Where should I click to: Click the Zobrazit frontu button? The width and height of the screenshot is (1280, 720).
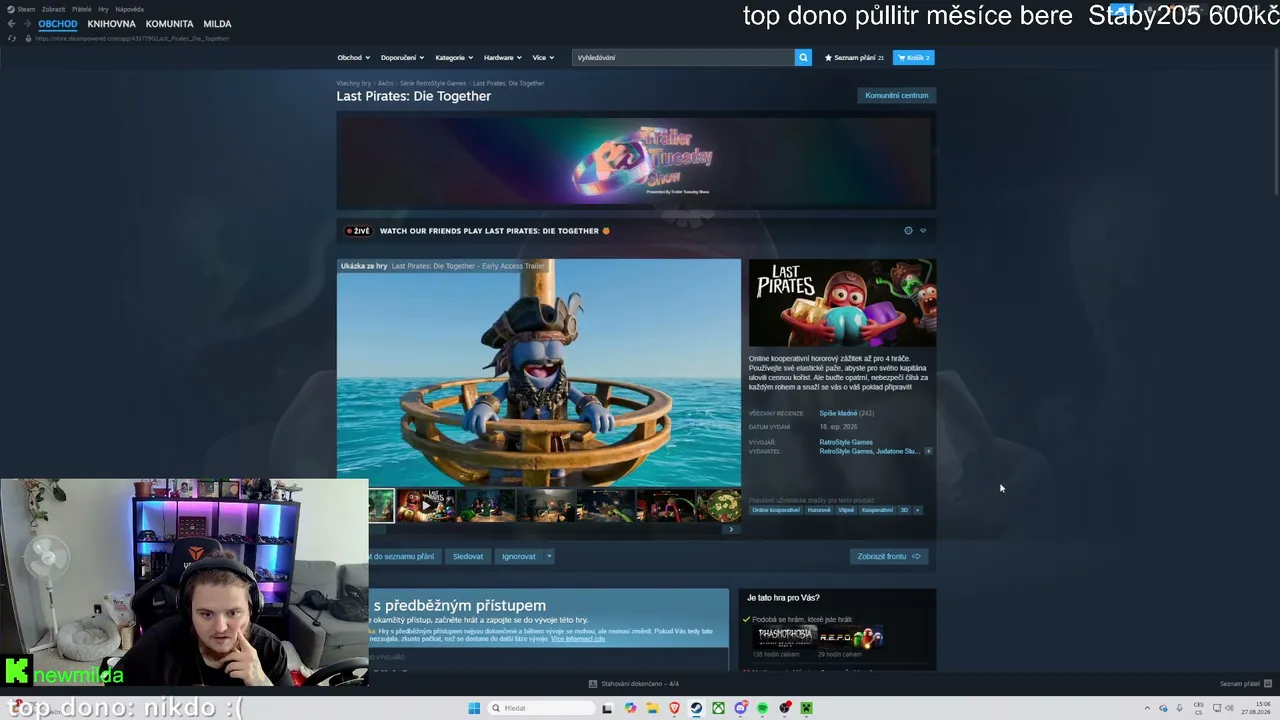coord(889,556)
